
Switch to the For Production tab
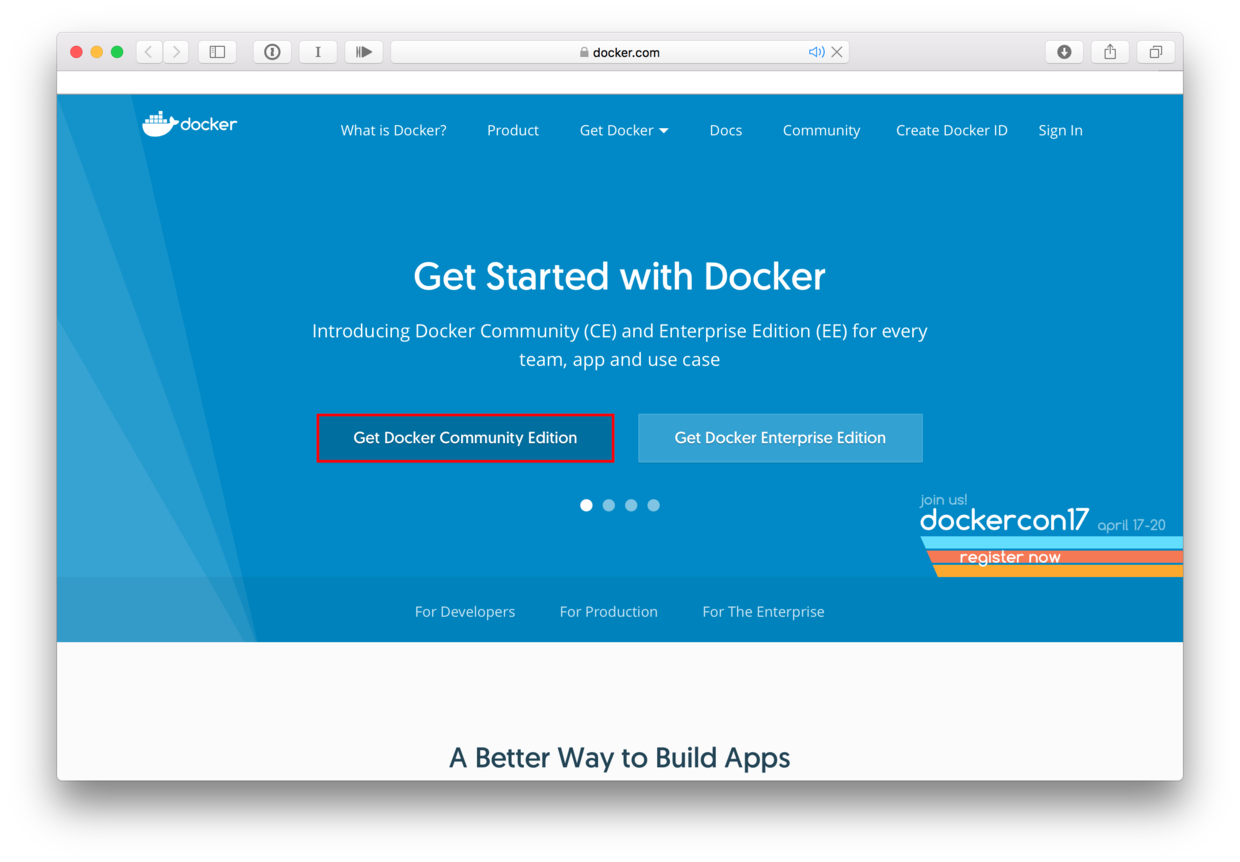coord(609,611)
